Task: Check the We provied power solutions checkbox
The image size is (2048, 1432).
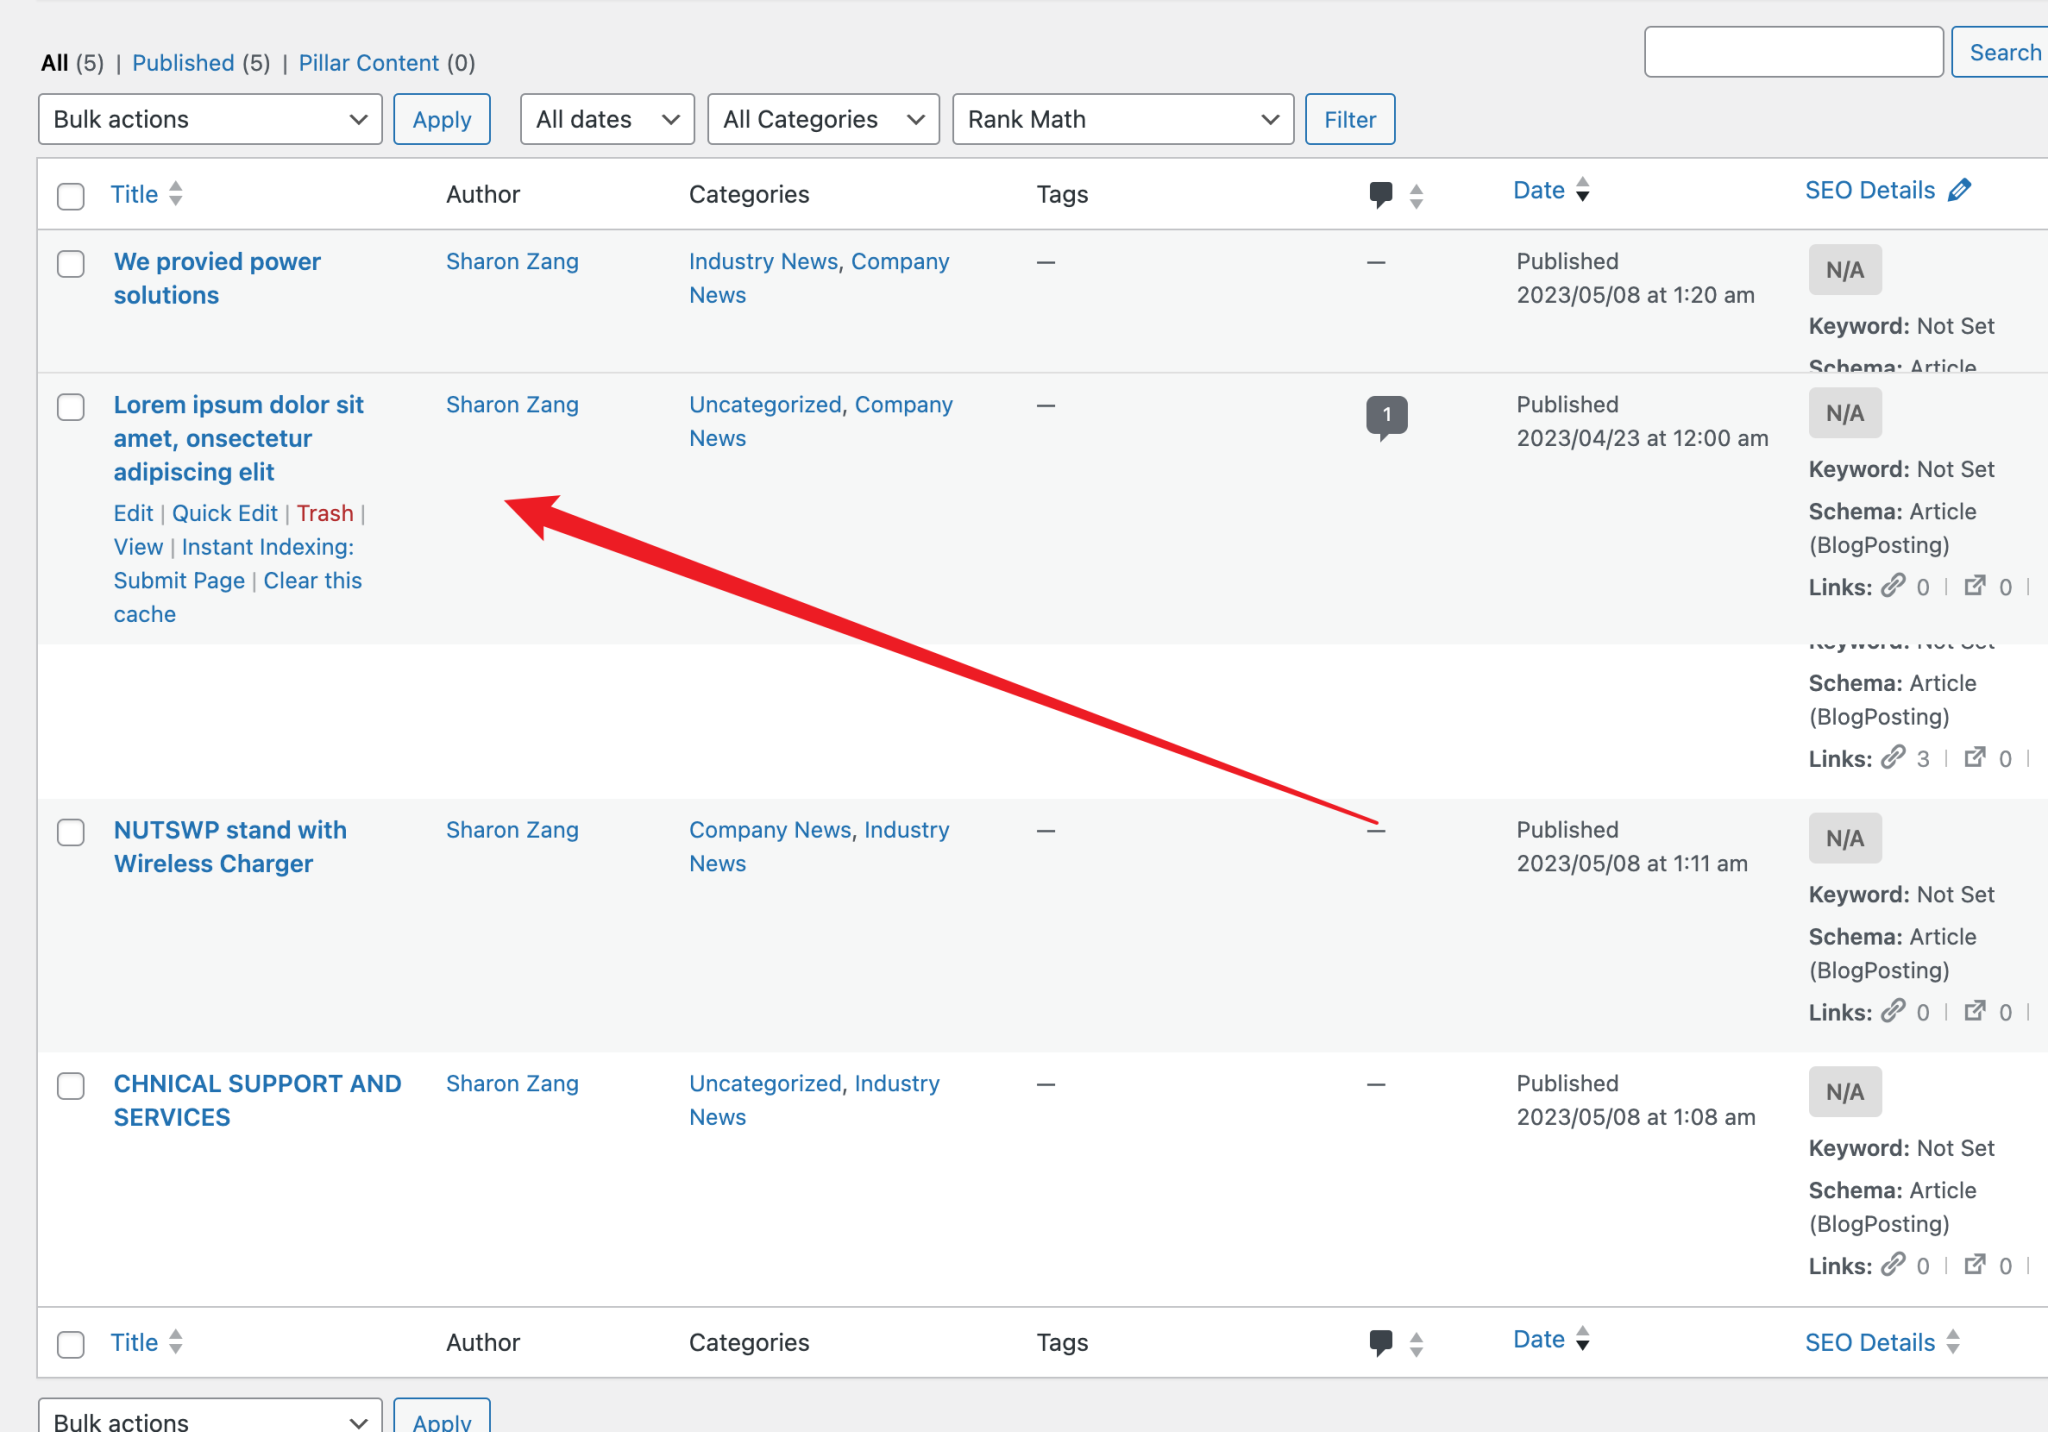Action: [x=71, y=264]
